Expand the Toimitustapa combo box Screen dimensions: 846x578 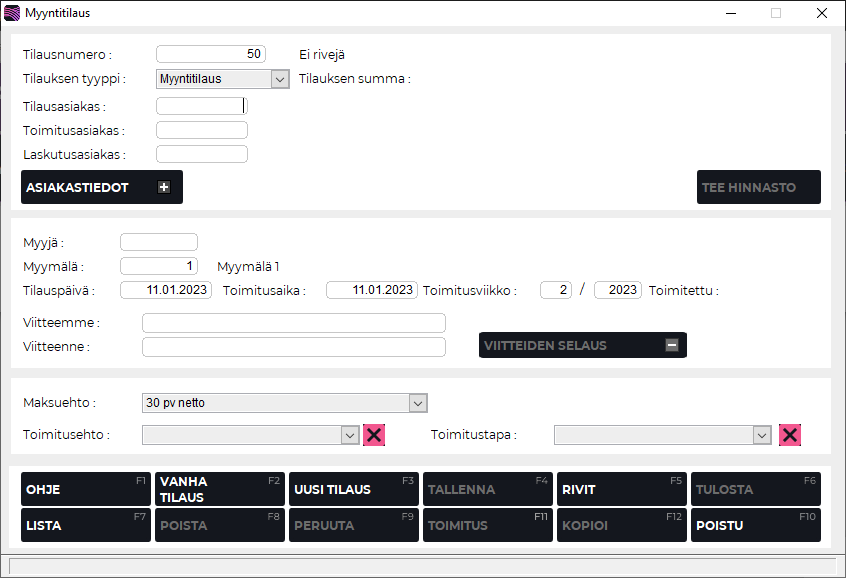[762, 435]
